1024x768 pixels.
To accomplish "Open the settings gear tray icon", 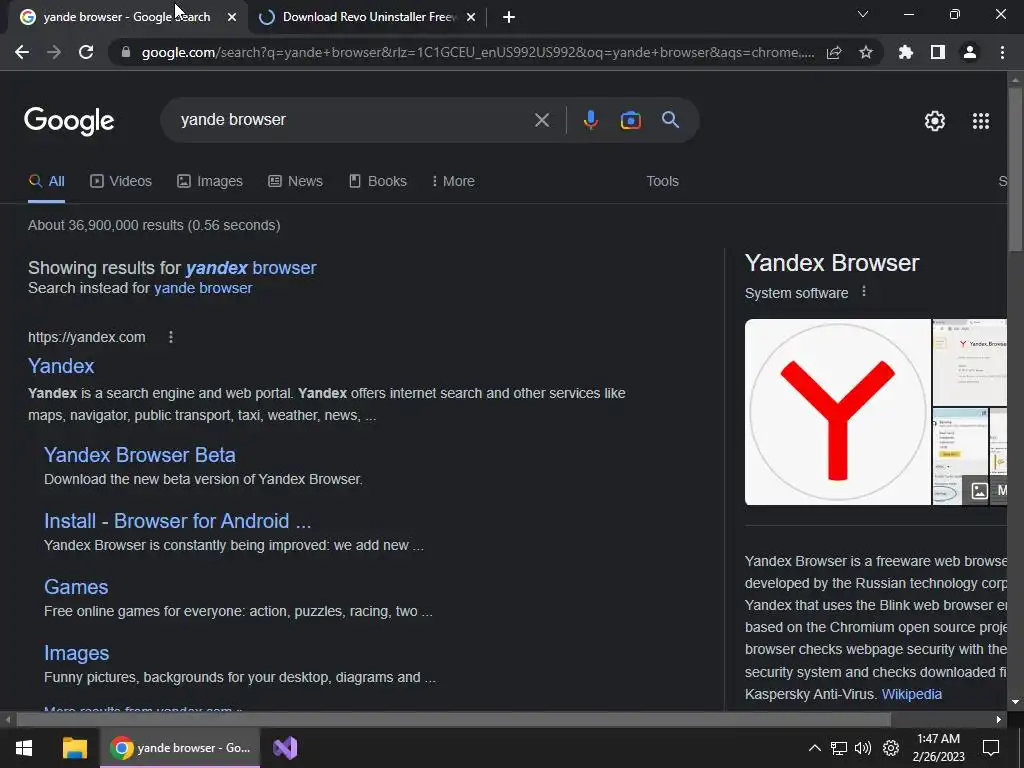I will (891, 748).
